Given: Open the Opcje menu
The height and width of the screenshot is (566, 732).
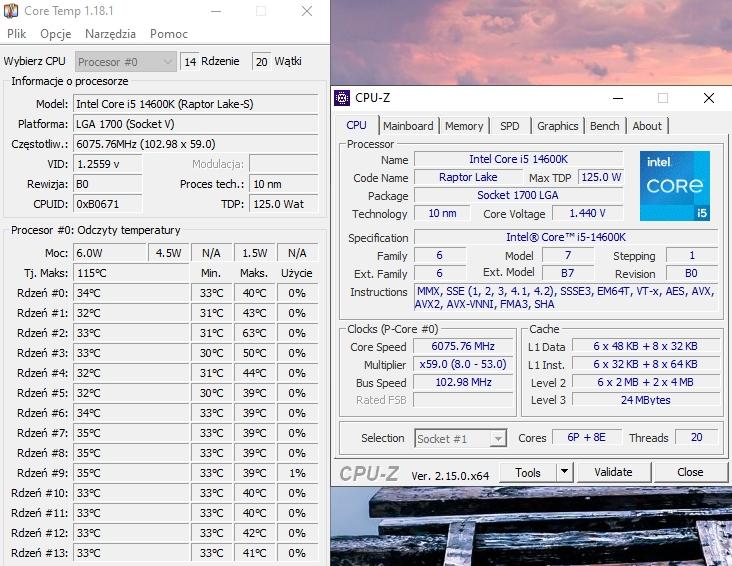Looking at the screenshot, I should point(55,34).
